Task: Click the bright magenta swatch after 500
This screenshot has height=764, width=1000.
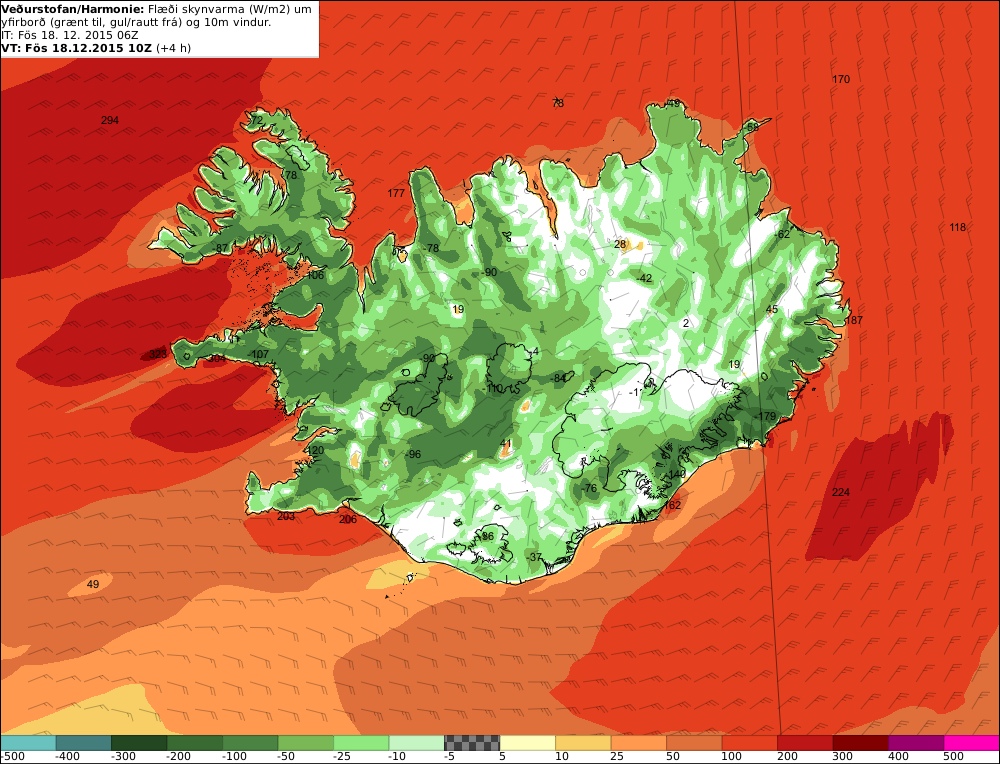Action: (971, 742)
